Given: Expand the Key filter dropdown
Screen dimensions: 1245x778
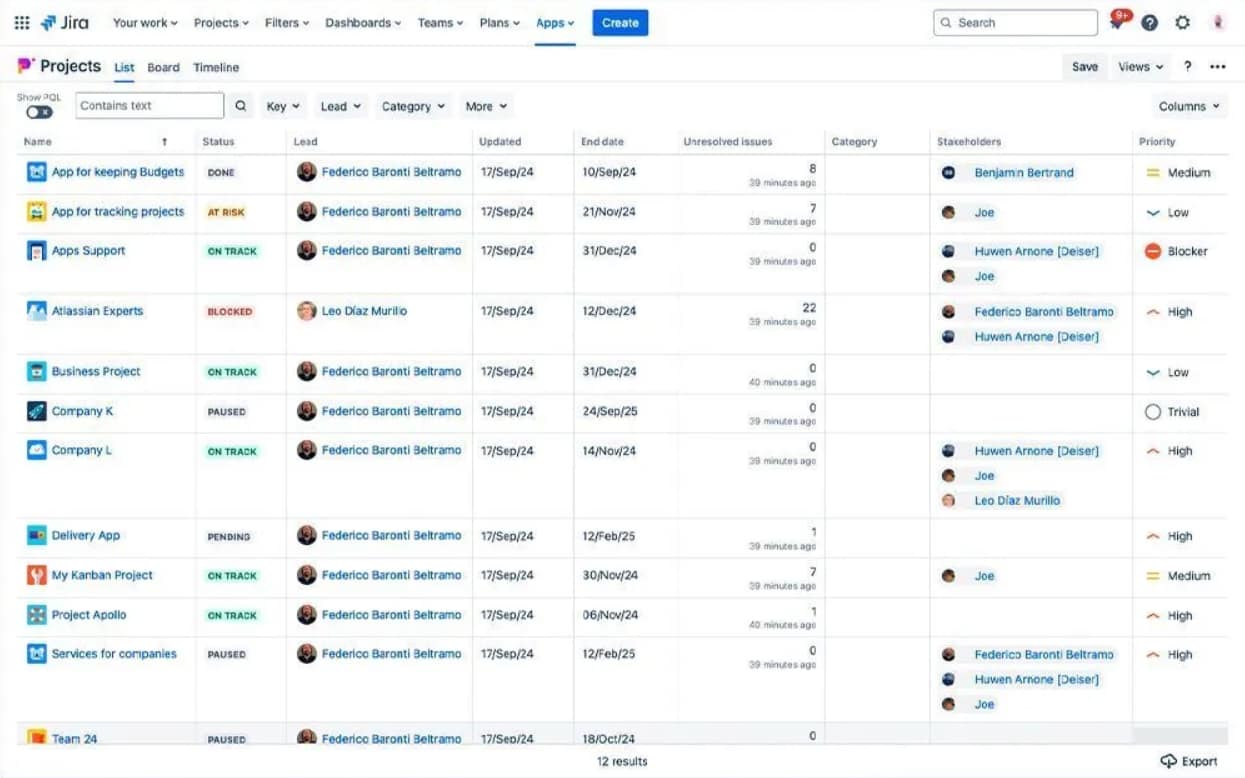Looking at the screenshot, I should 282,106.
